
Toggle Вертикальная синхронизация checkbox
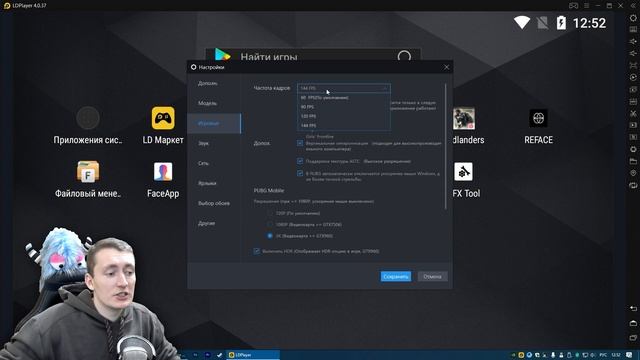(x=300, y=143)
